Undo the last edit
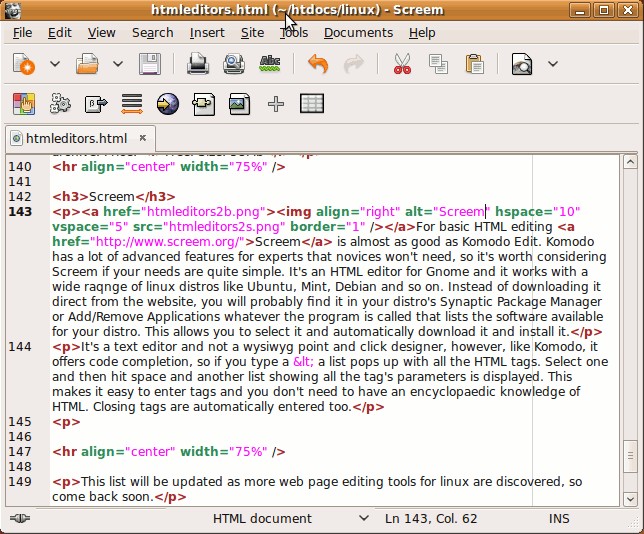644x534 pixels. point(318,65)
